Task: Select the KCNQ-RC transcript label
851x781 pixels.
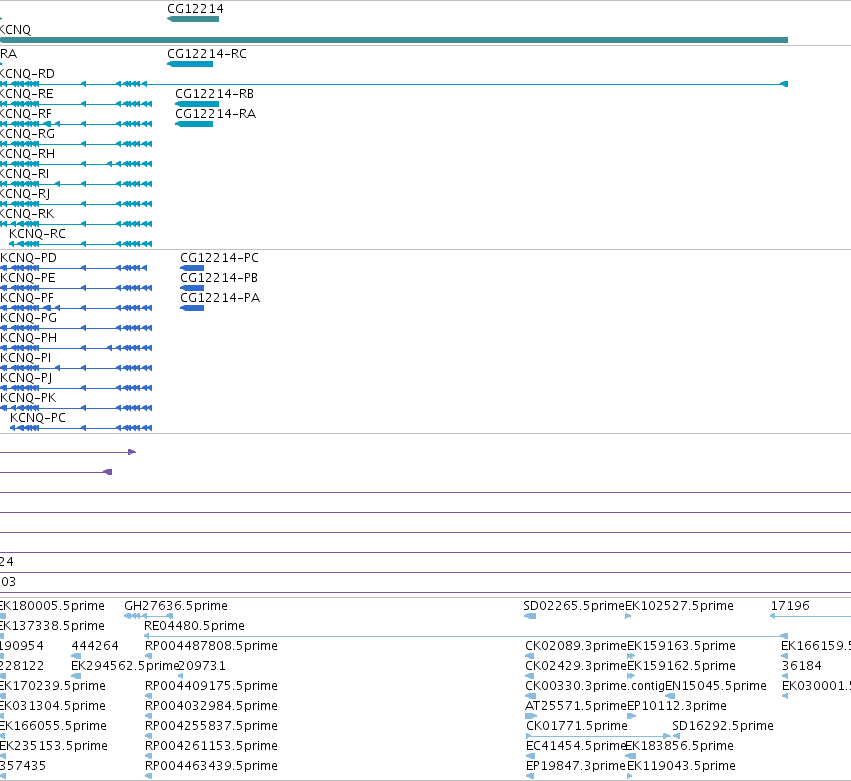Action: [37, 234]
